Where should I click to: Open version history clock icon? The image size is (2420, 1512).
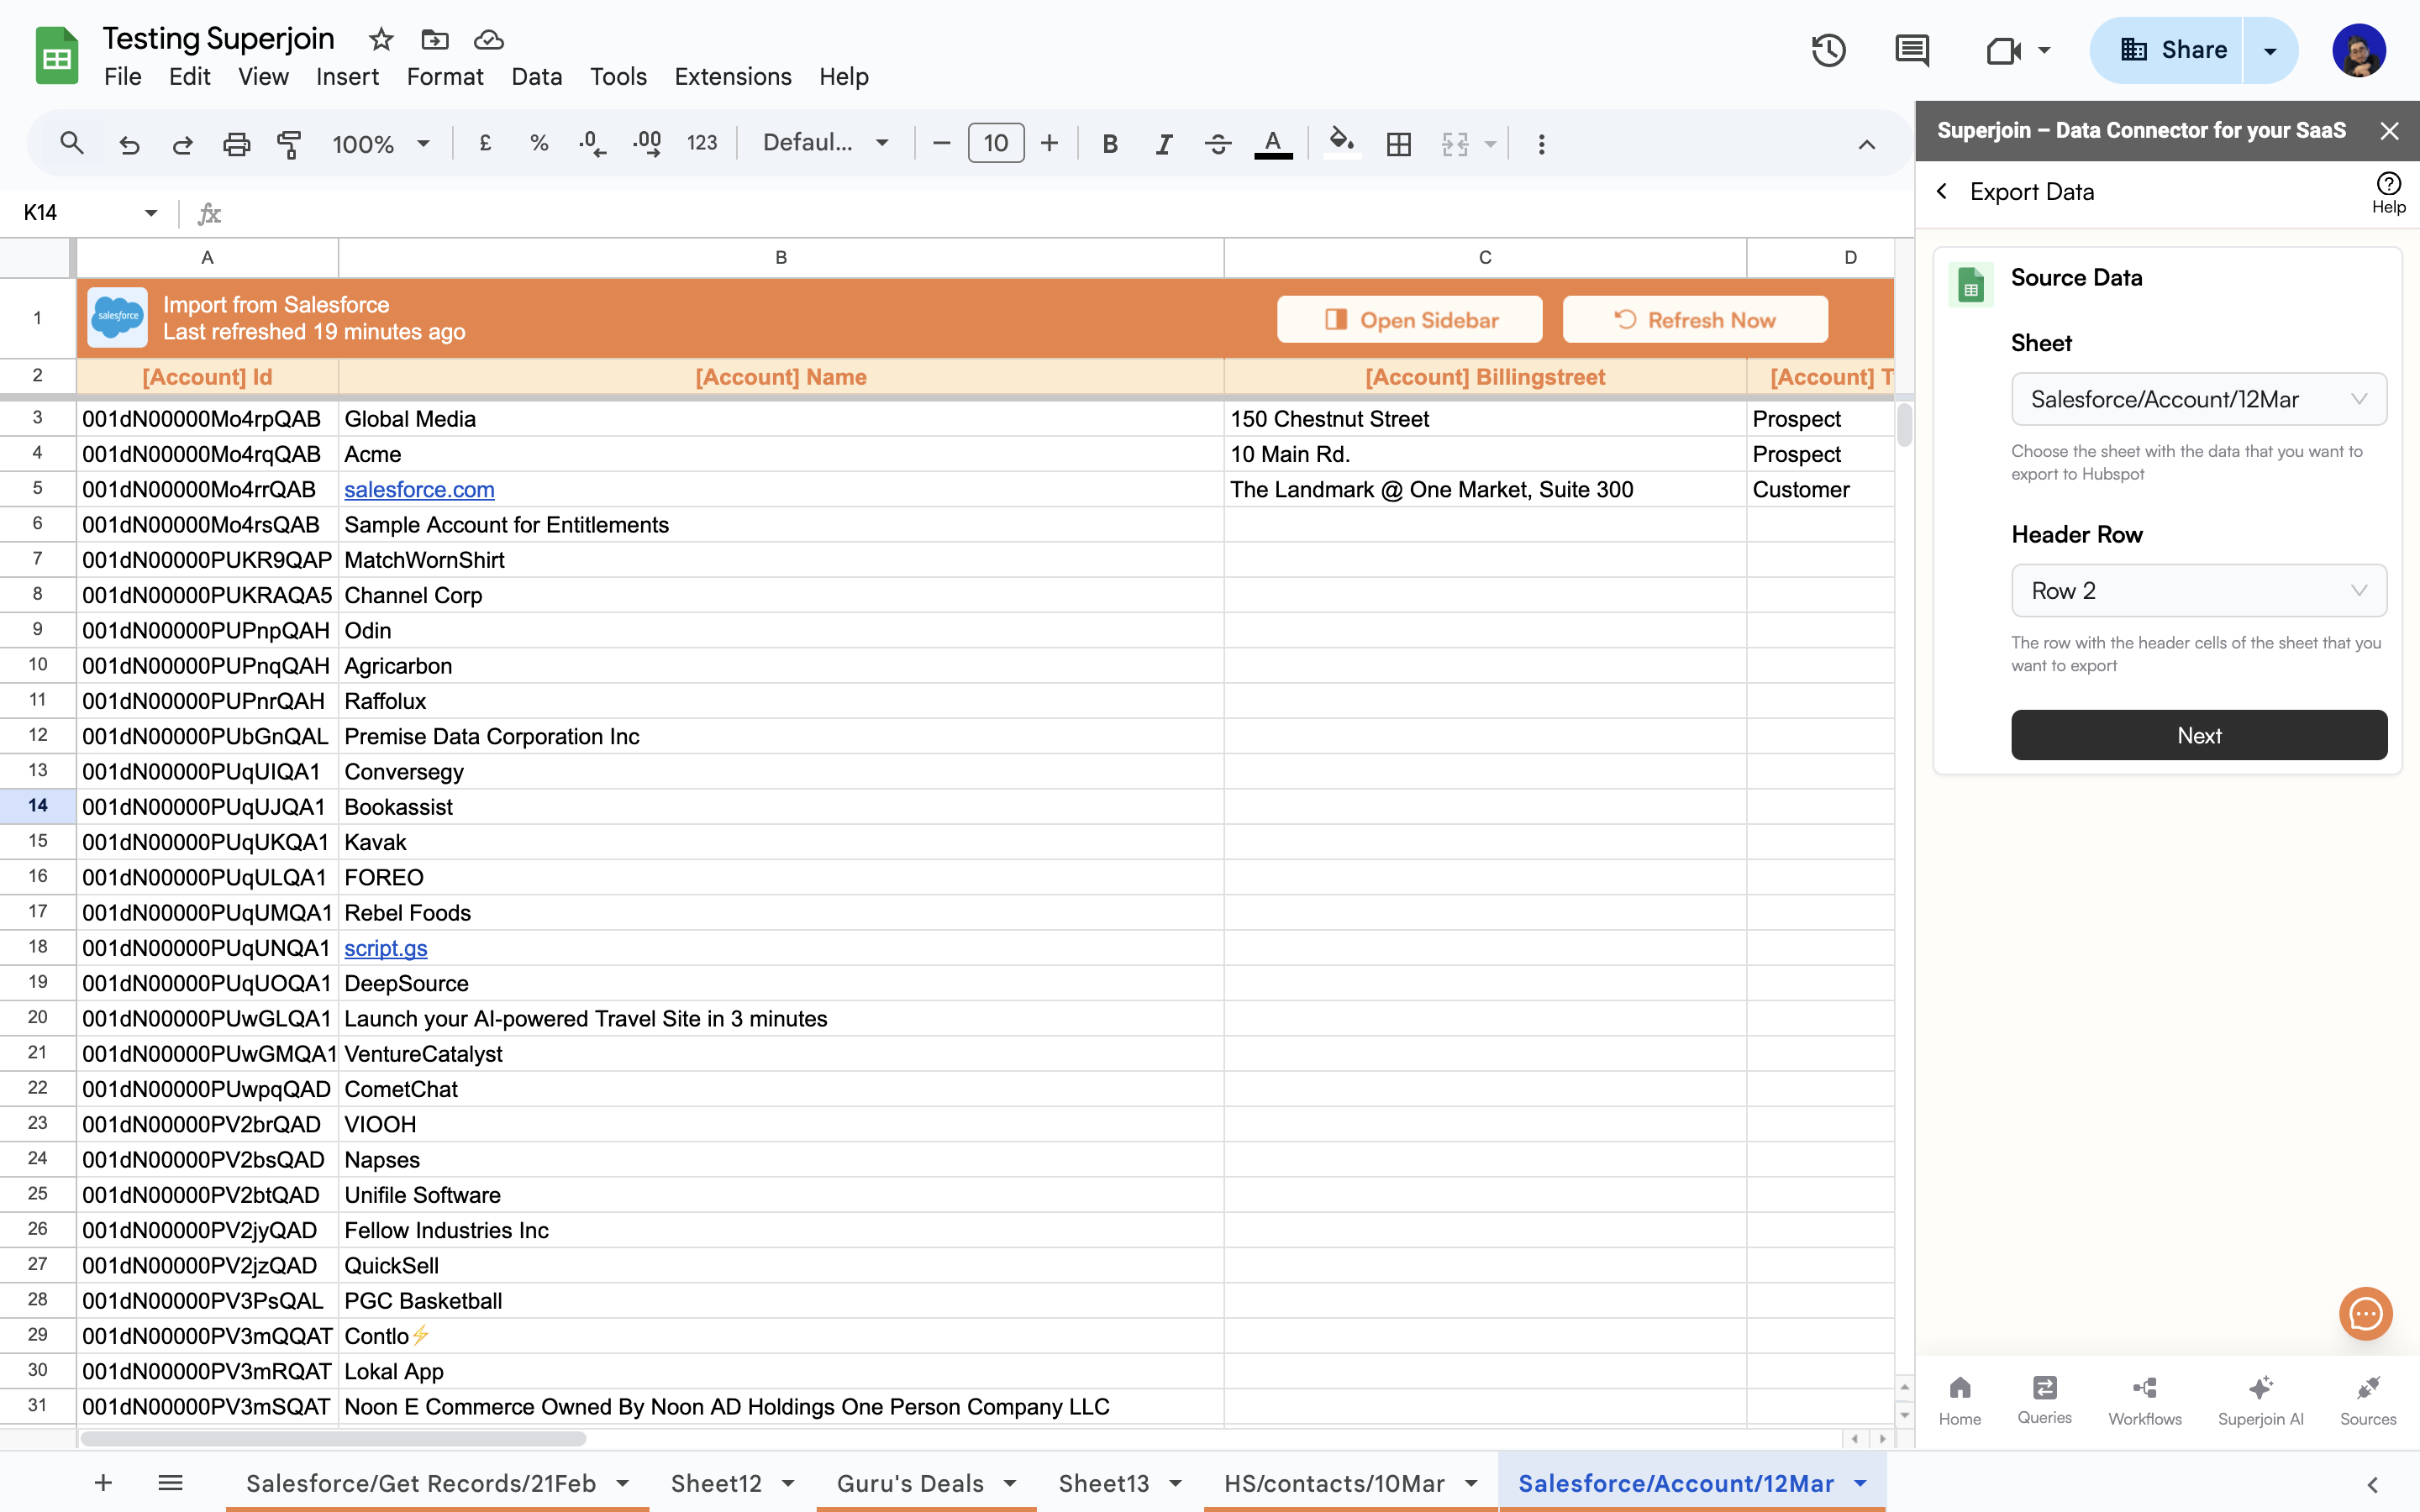point(1828,50)
